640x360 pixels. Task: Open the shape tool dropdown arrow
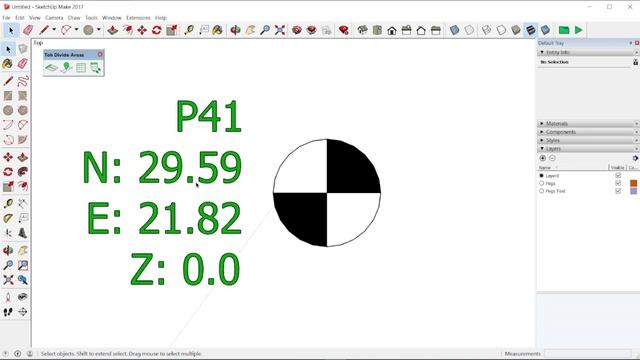click(x=98, y=30)
